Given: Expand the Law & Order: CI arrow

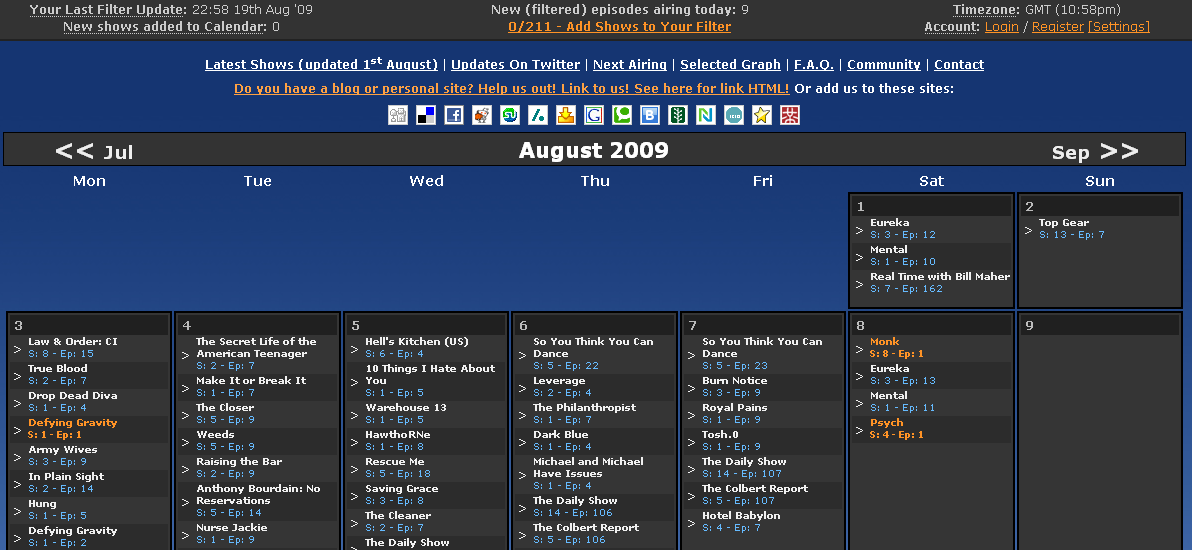Looking at the screenshot, I should (17, 349).
